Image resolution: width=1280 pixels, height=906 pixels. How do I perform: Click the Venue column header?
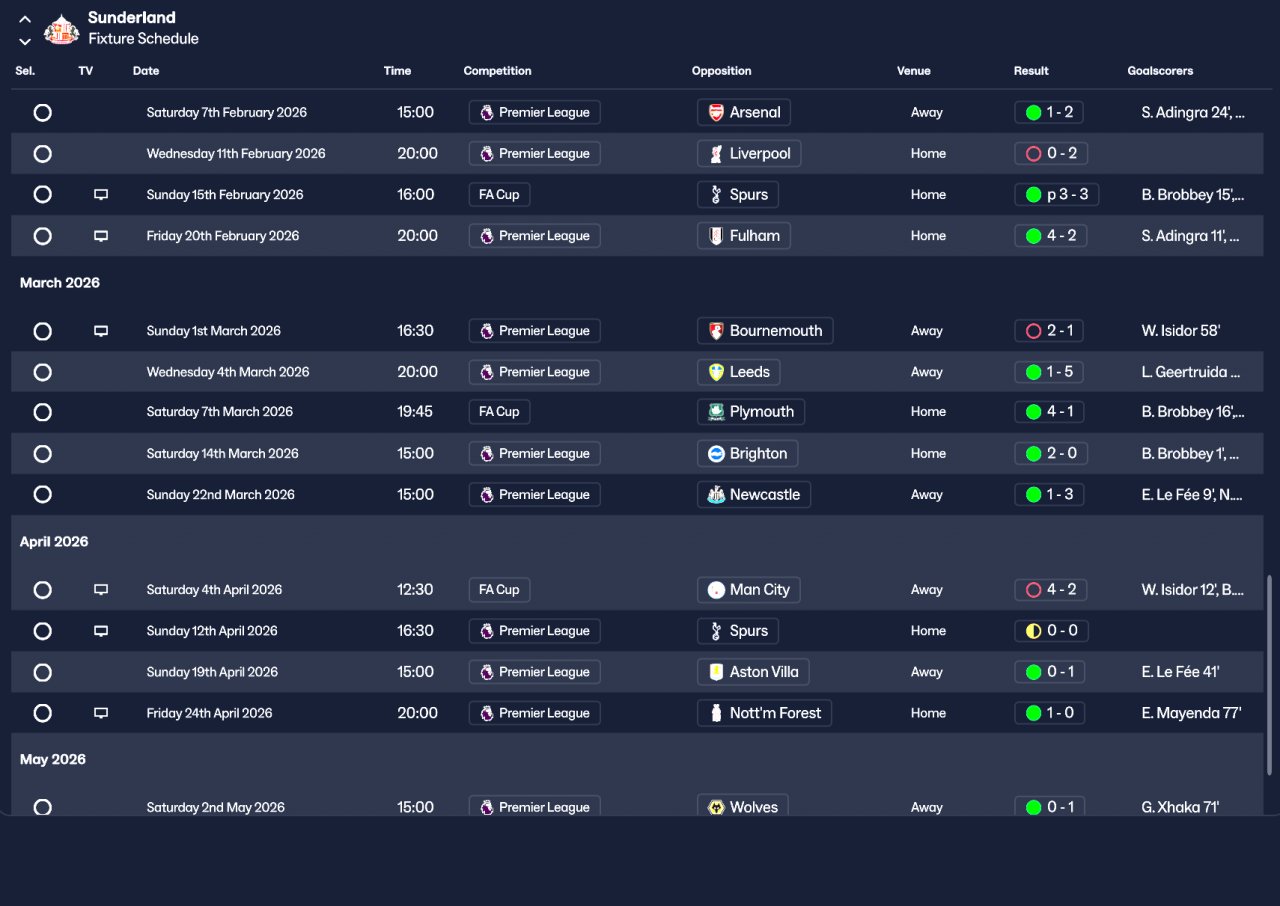click(914, 71)
